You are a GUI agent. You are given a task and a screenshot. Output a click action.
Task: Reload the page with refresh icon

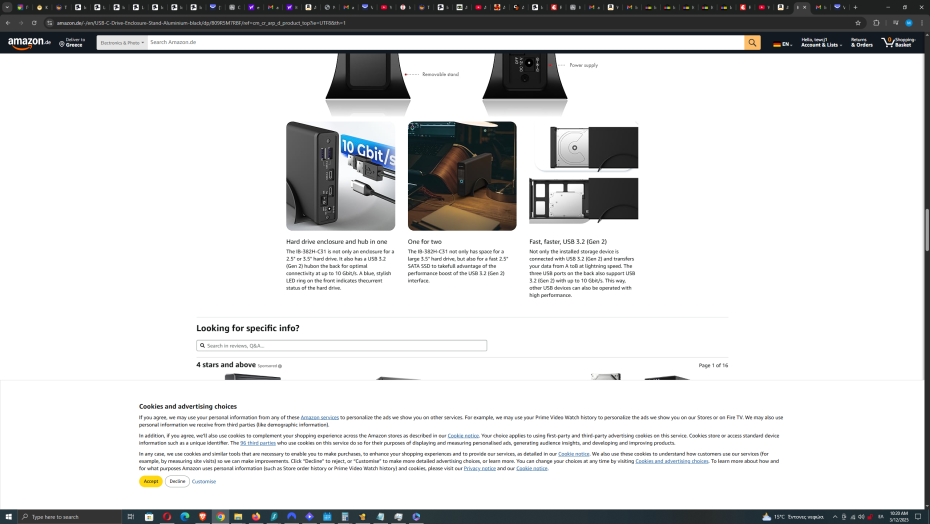pyautogui.click(x=34, y=23)
